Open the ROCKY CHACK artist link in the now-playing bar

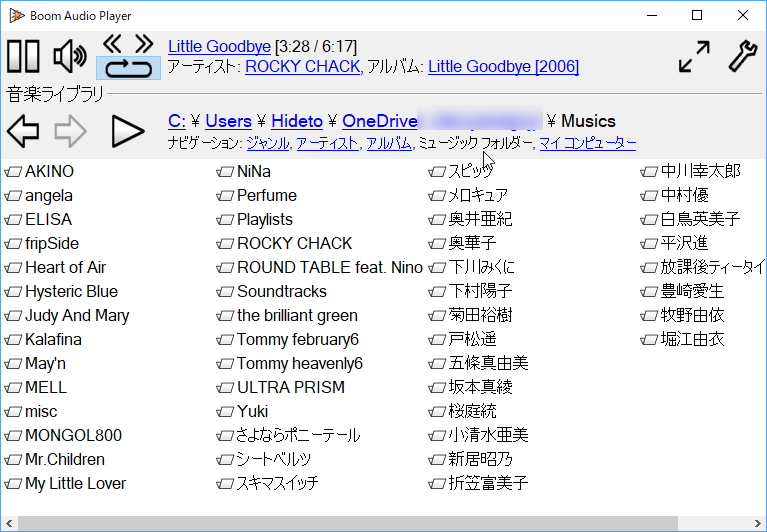pyautogui.click(x=302, y=66)
